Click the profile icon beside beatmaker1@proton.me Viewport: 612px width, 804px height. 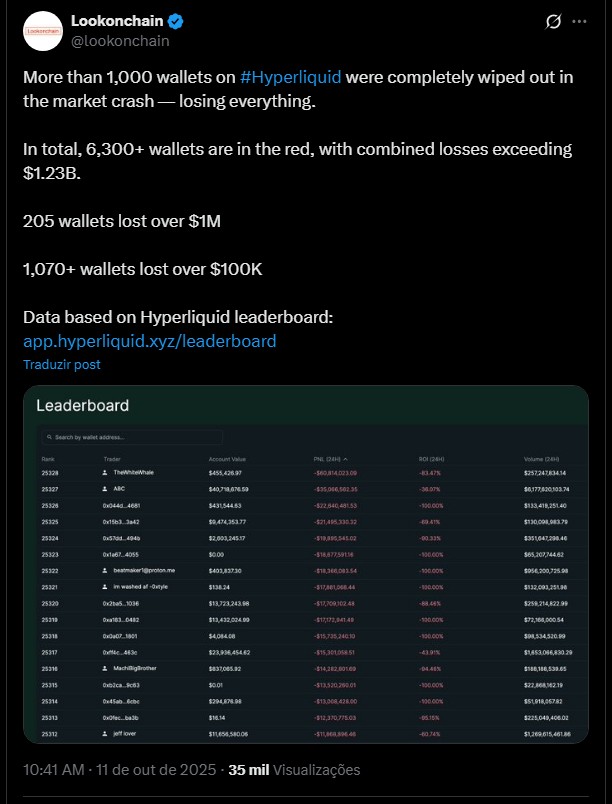click(x=105, y=570)
